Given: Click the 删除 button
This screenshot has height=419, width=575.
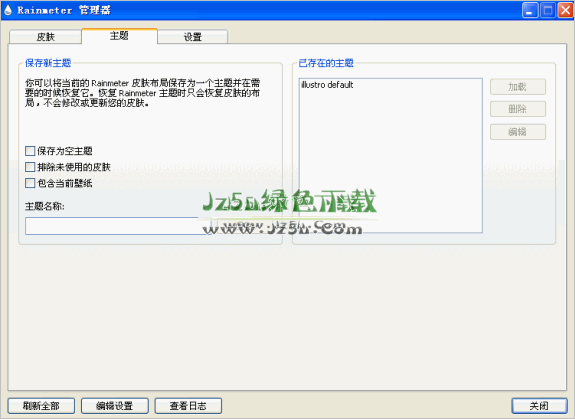Looking at the screenshot, I should point(518,109).
